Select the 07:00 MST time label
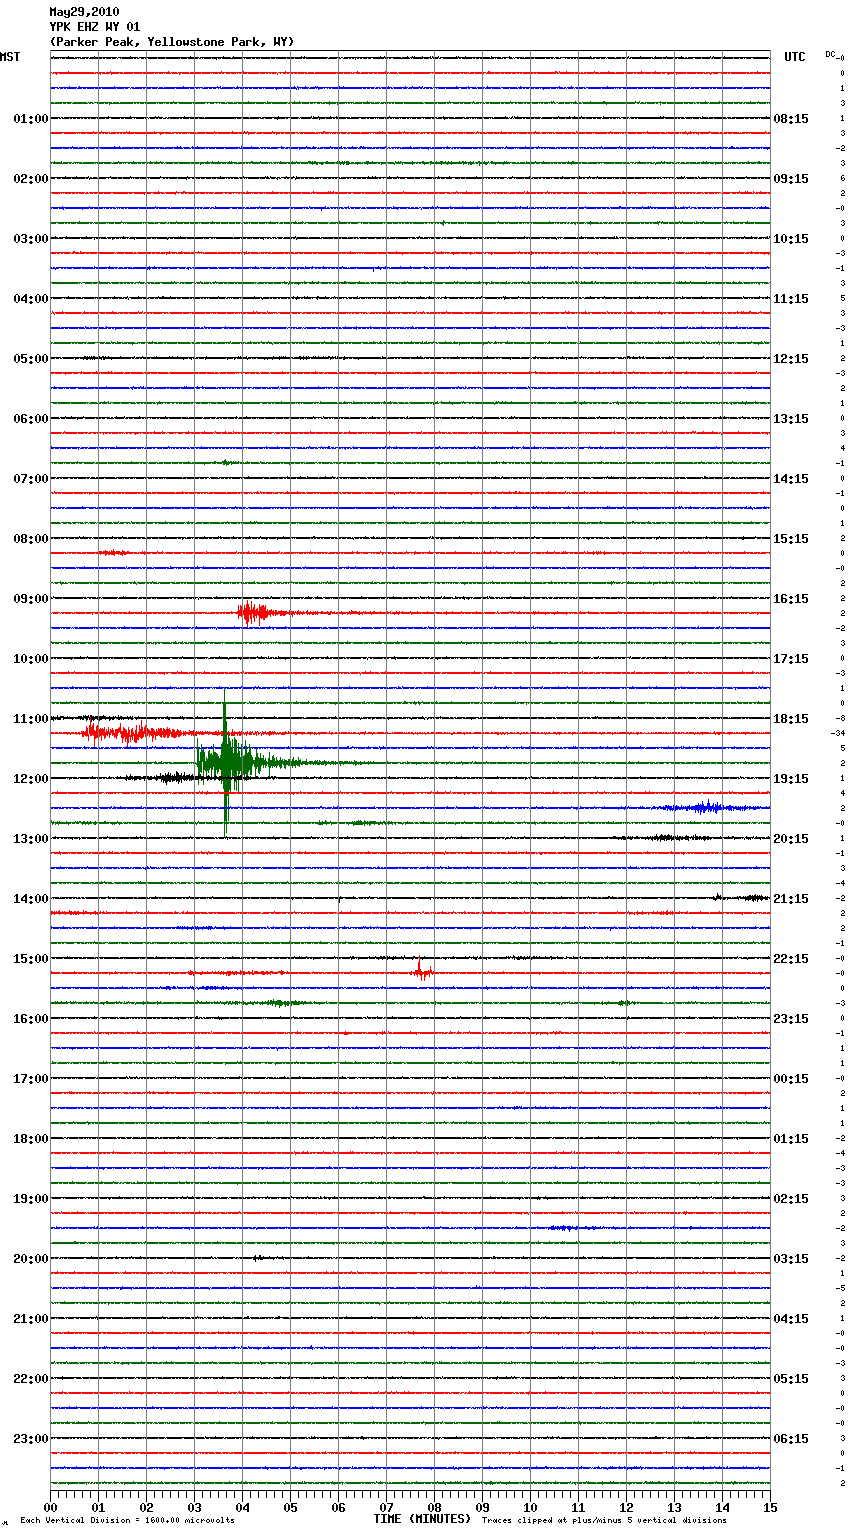Image resolution: width=850 pixels, height=1534 pixels. (x=30, y=479)
